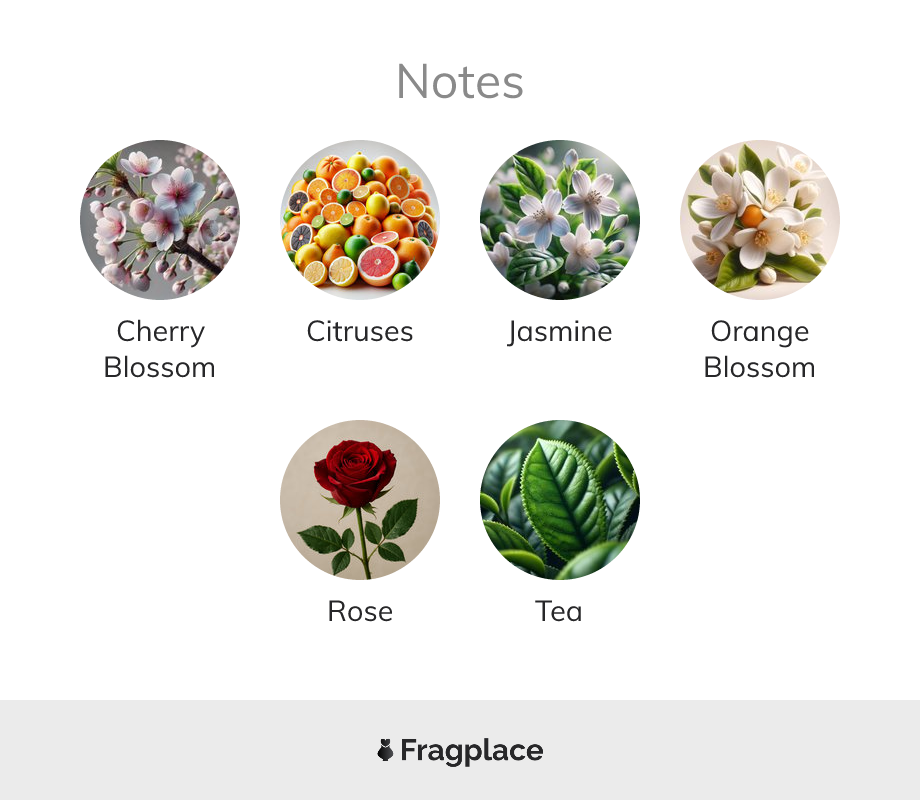
Task: Click the red rose bloom petals
Action: (x=356, y=472)
